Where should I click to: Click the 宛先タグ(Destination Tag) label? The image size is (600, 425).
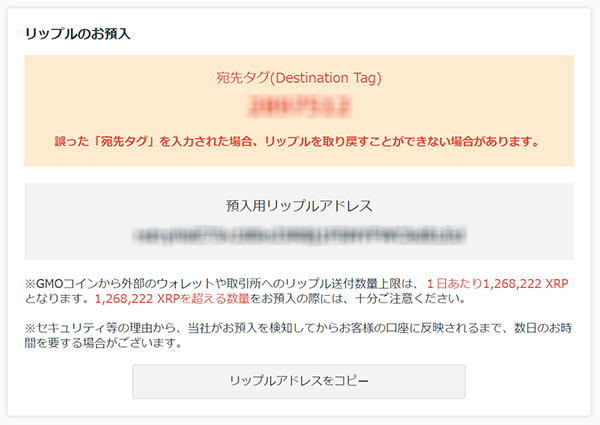299,78
